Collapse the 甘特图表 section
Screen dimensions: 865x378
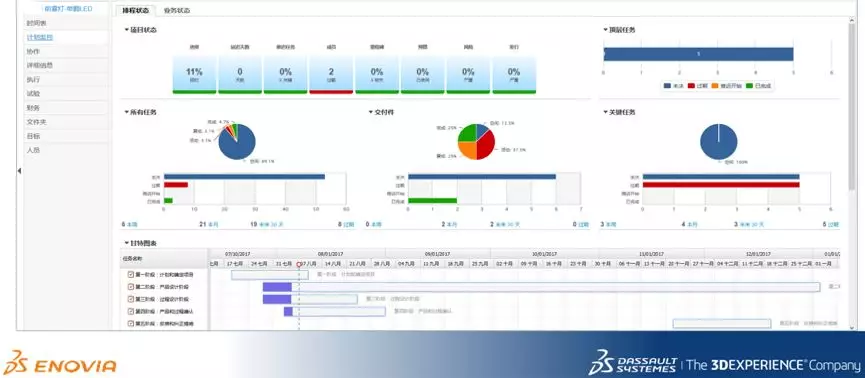(x=126, y=243)
